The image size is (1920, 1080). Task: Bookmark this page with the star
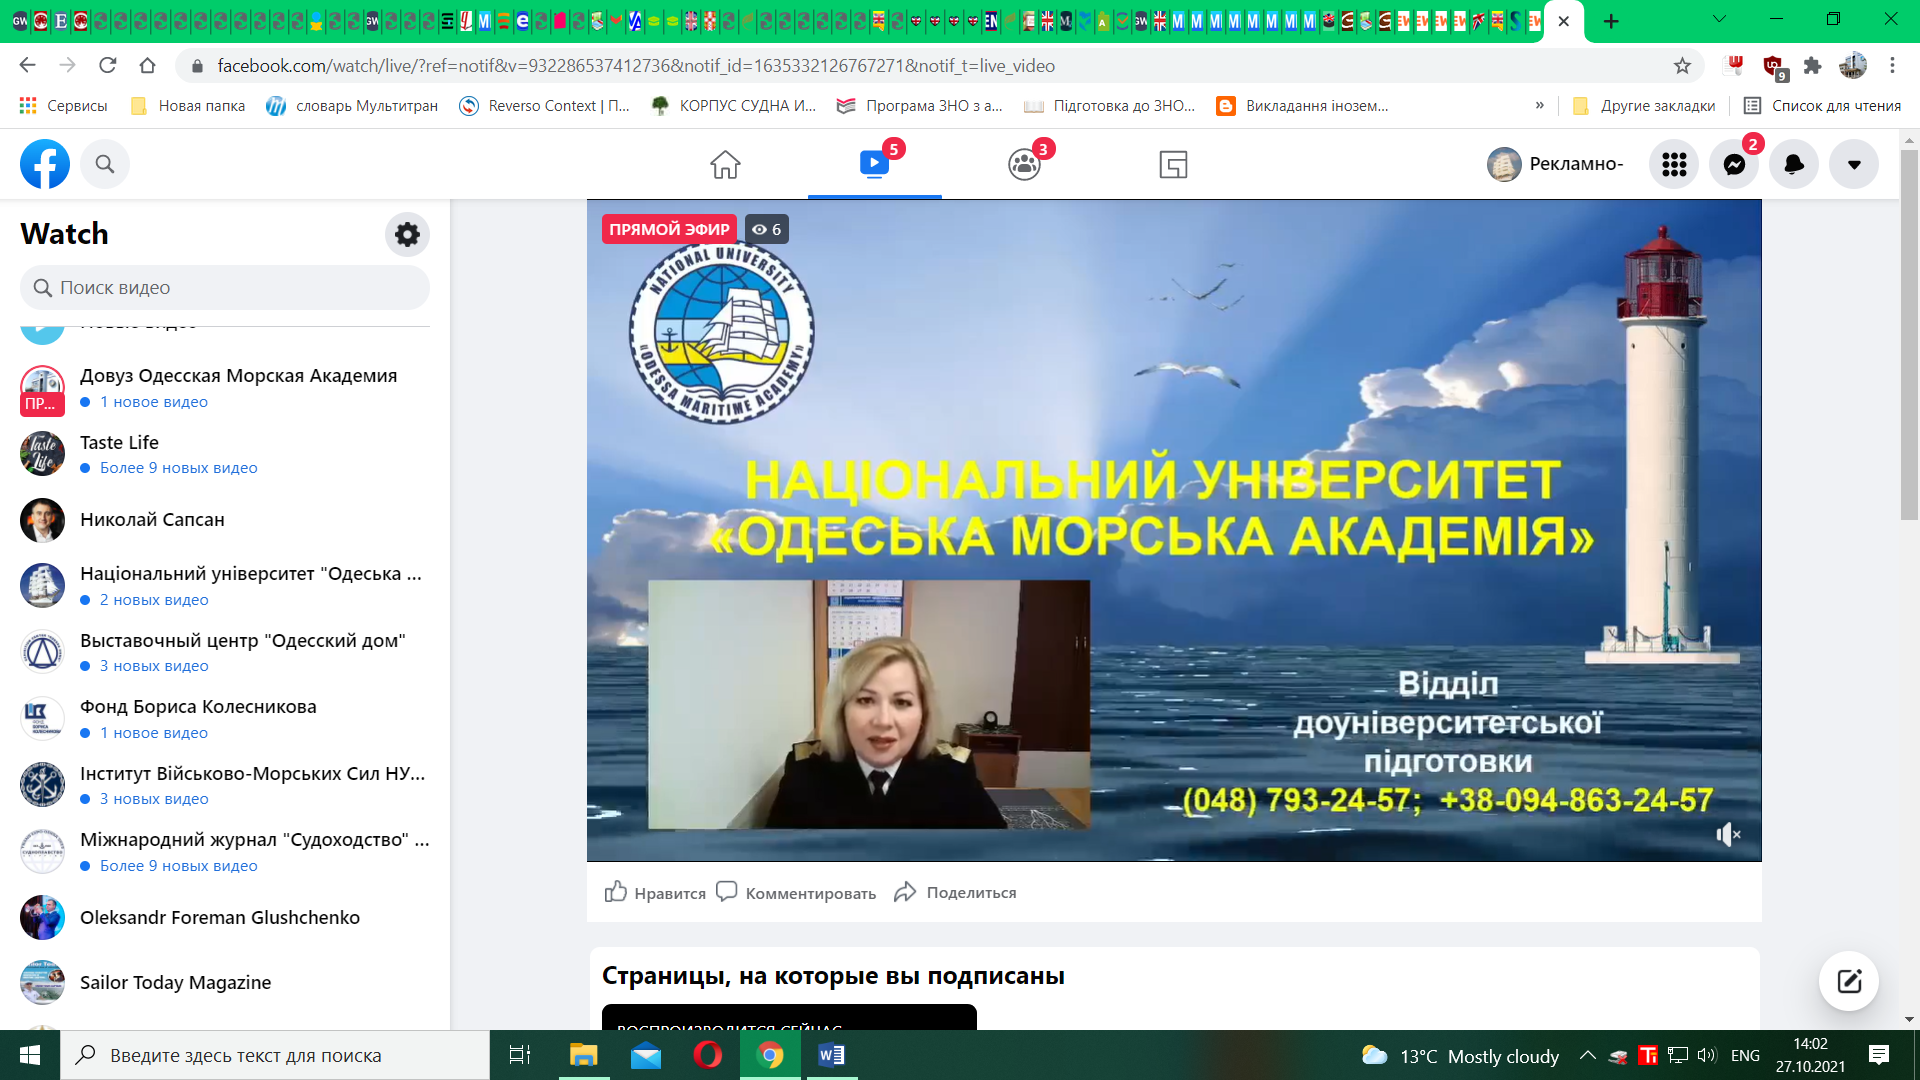tap(1682, 66)
